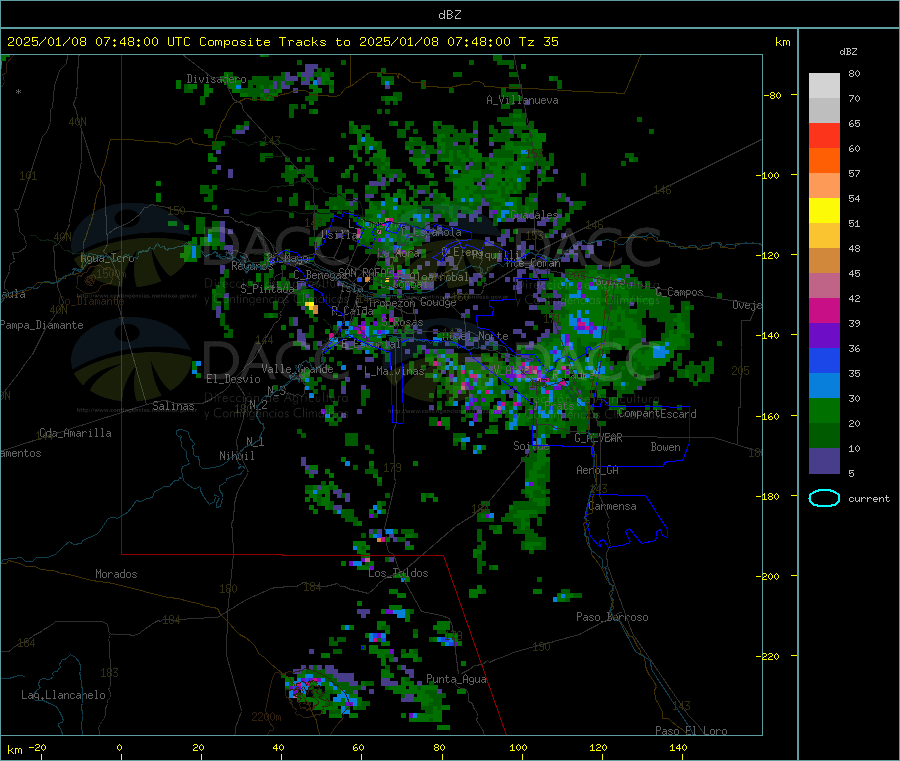Click the Los_Toldos map label
The image size is (900, 761).
point(398,573)
